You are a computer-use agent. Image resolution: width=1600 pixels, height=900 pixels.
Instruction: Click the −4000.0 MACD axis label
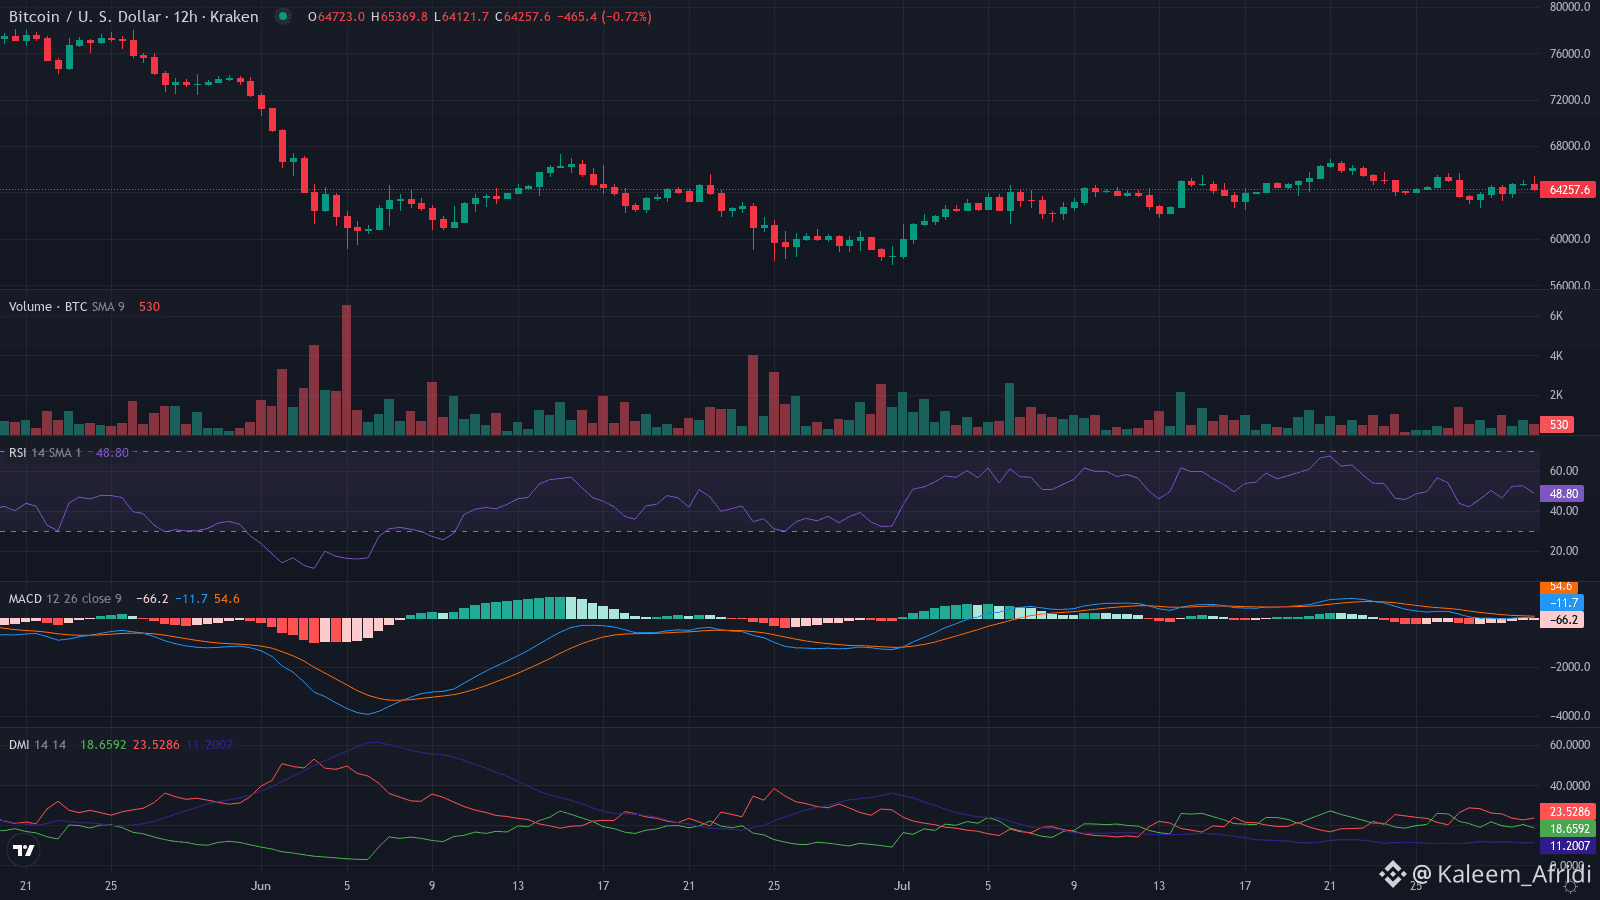1568,716
